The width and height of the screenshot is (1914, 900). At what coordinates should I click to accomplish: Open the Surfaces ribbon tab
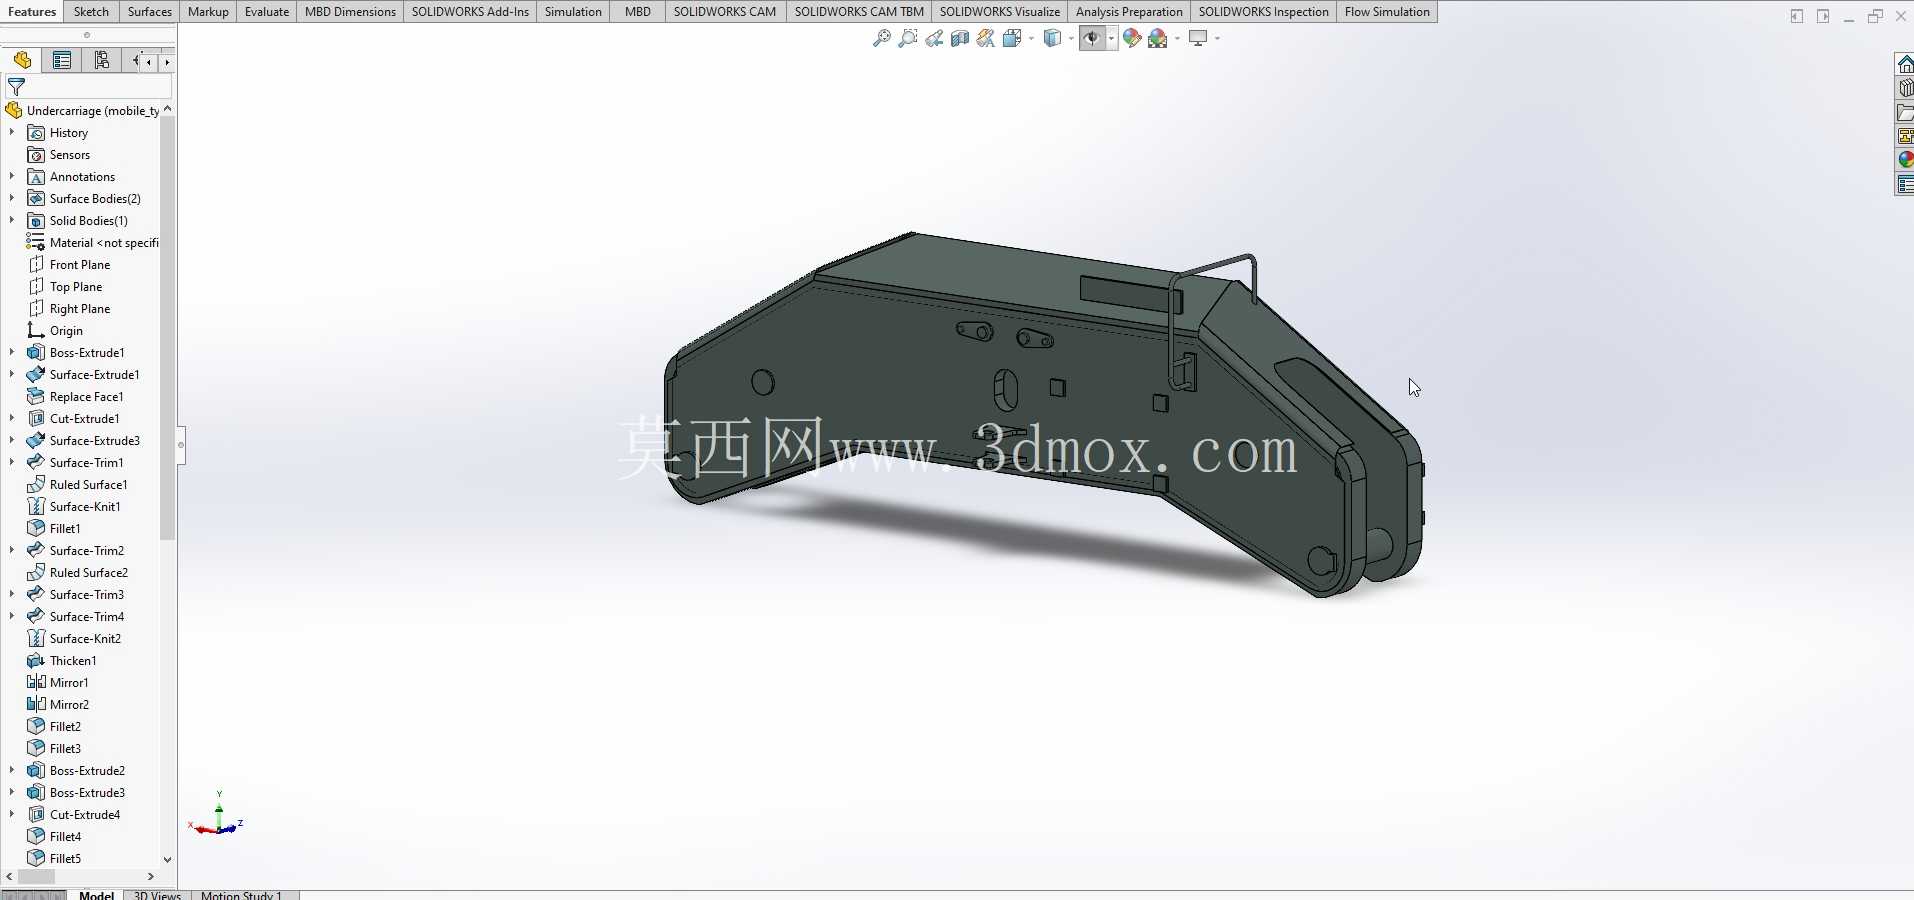[x=150, y=12]
